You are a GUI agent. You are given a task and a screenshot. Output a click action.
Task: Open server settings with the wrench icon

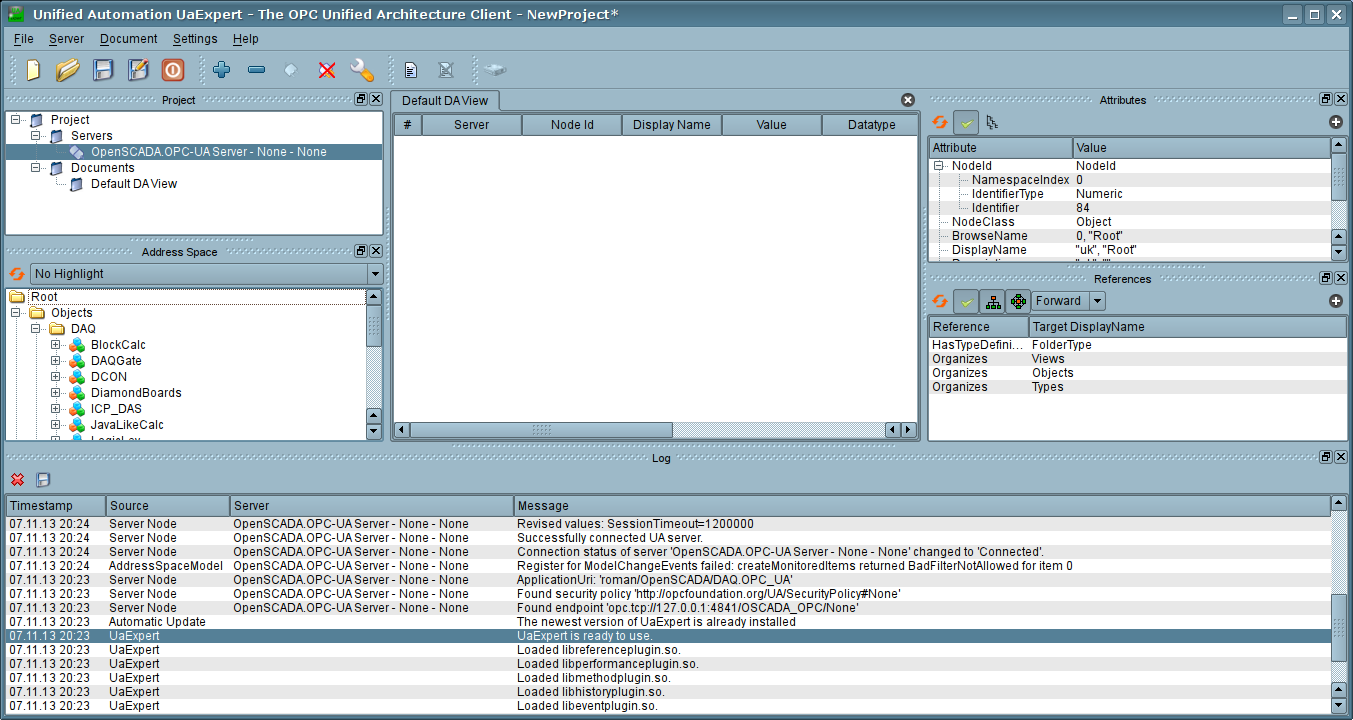[361, 70]
